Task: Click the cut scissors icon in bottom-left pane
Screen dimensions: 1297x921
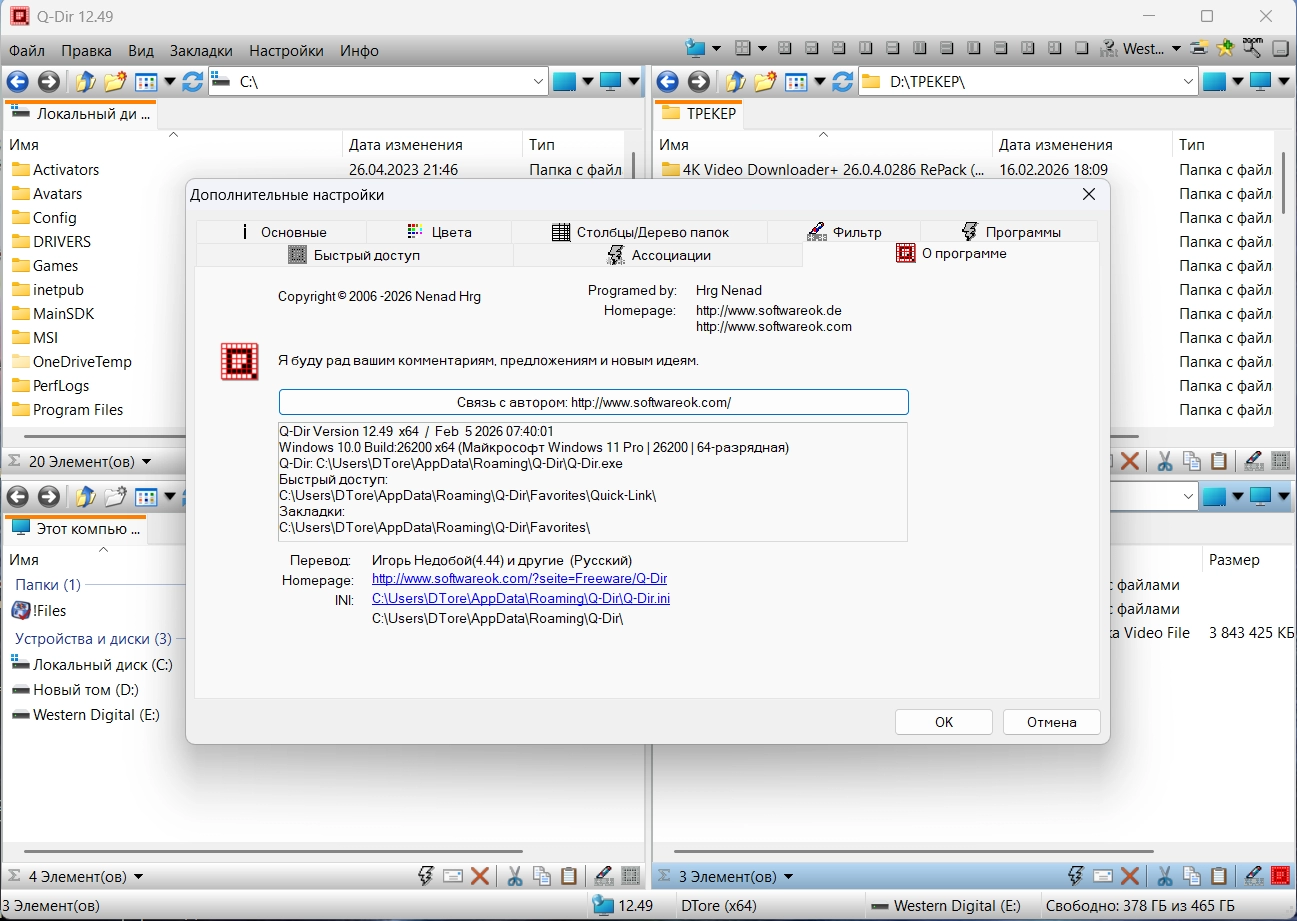Action: coord(515,877)
